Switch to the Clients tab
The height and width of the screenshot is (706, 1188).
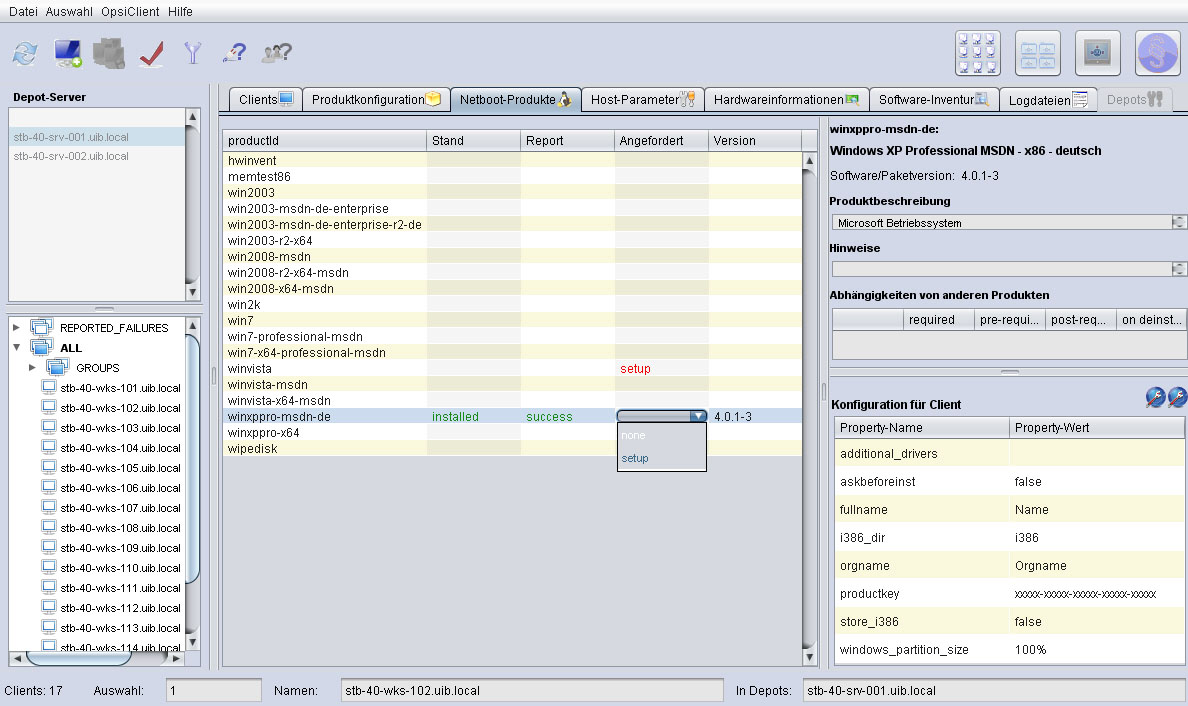[265, 99]
